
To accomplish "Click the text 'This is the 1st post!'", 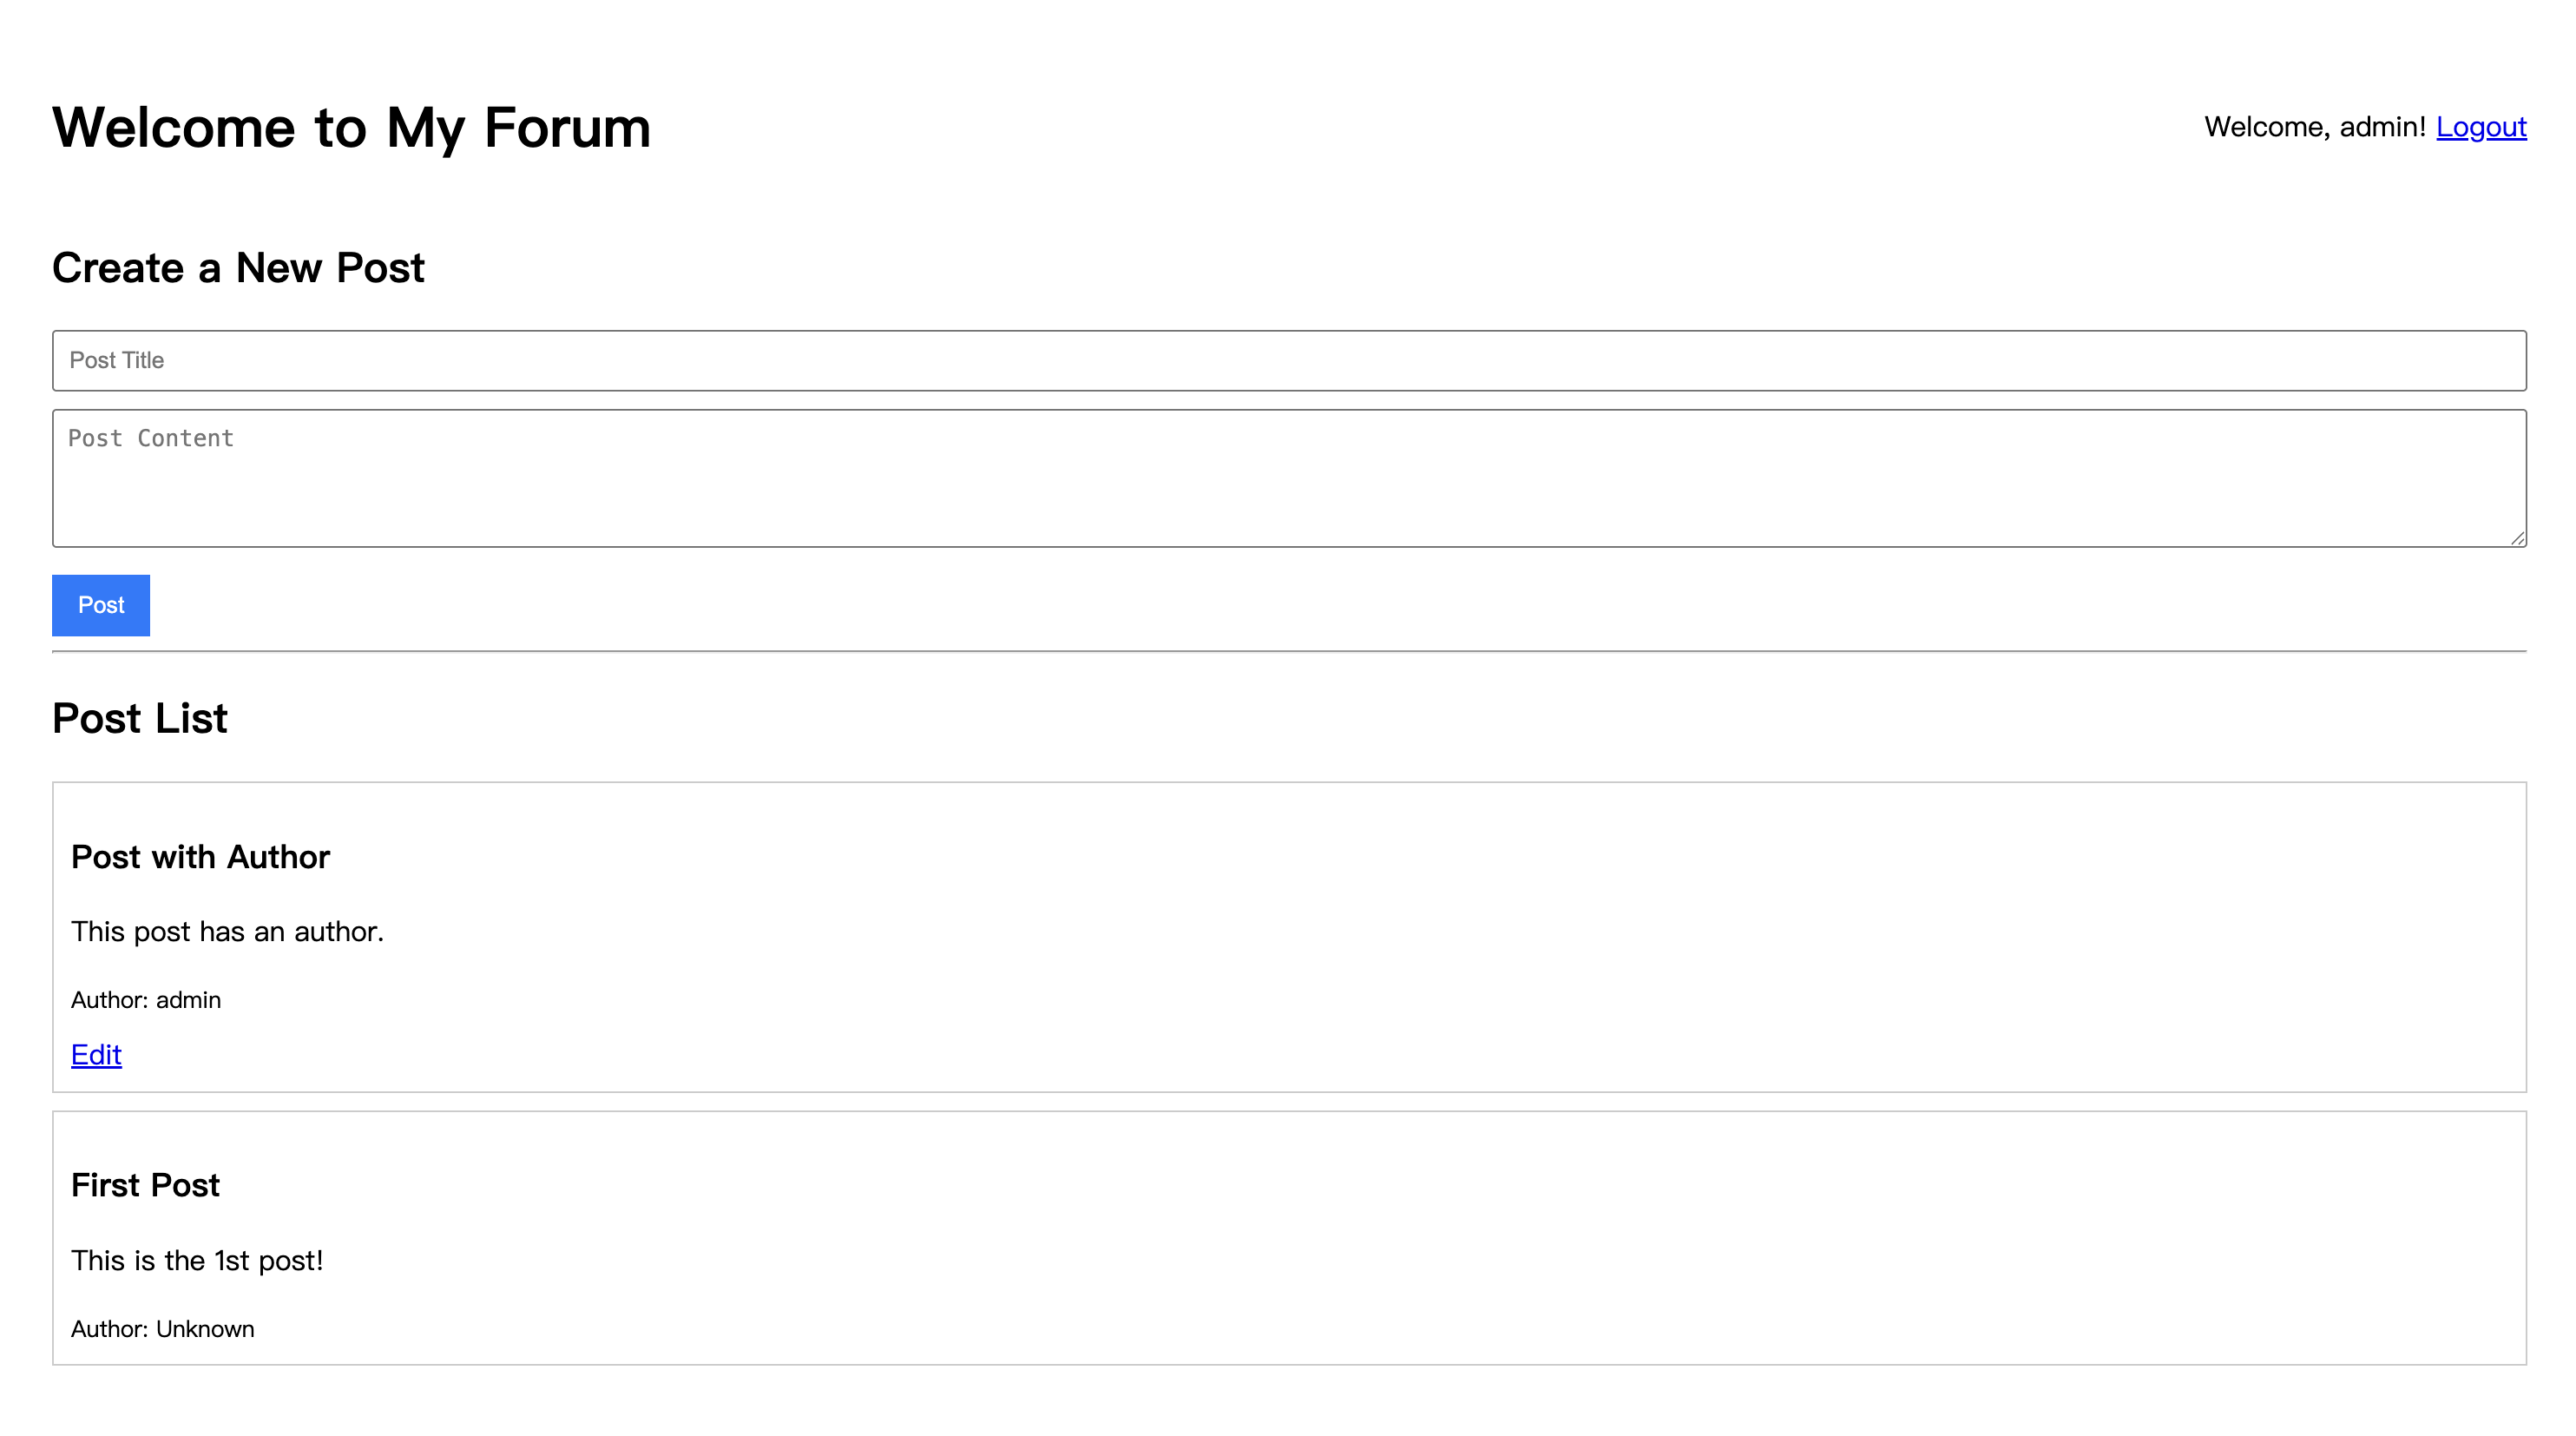I will click(x=197, y=1260).
